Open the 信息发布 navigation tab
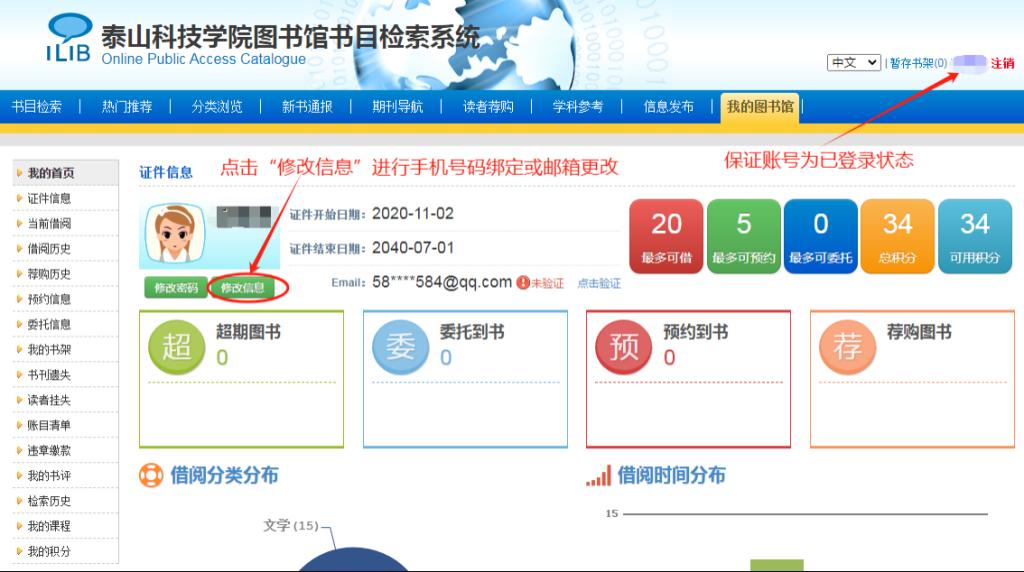Screen dimensions: 1024x572 [668, 106]
